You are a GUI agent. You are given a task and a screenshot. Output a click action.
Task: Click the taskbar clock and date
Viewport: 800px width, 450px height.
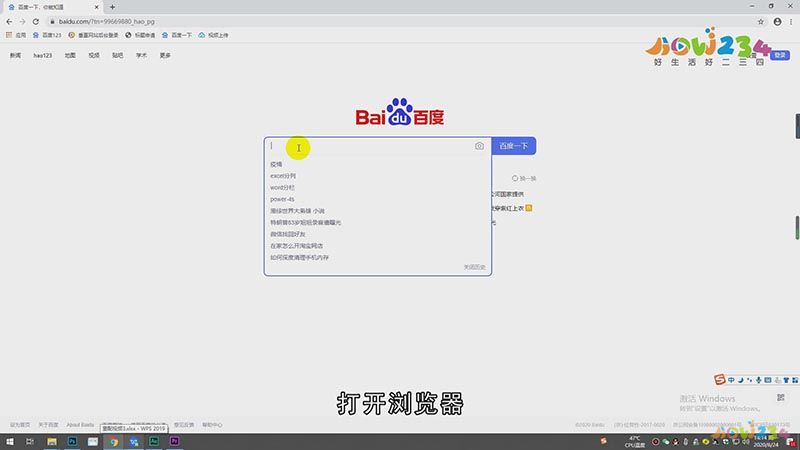click(x=766, y=441)
